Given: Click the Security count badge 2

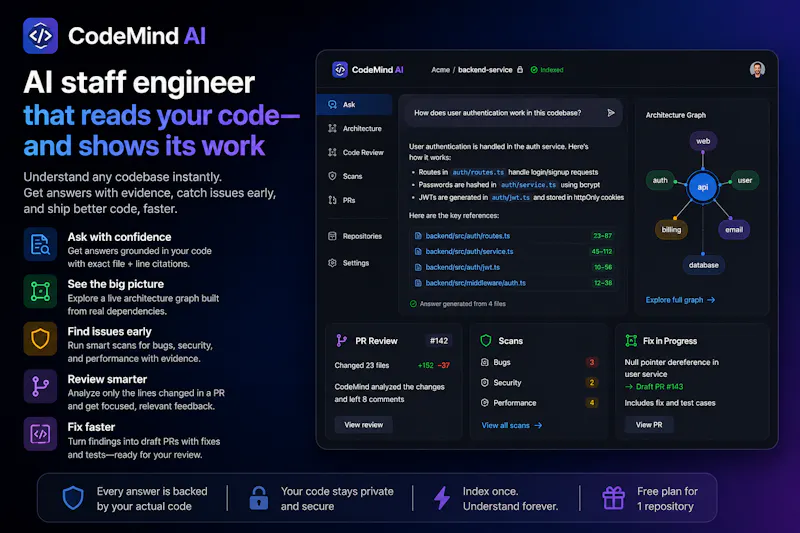Looking at the screenshot, I should click(591, 383).
